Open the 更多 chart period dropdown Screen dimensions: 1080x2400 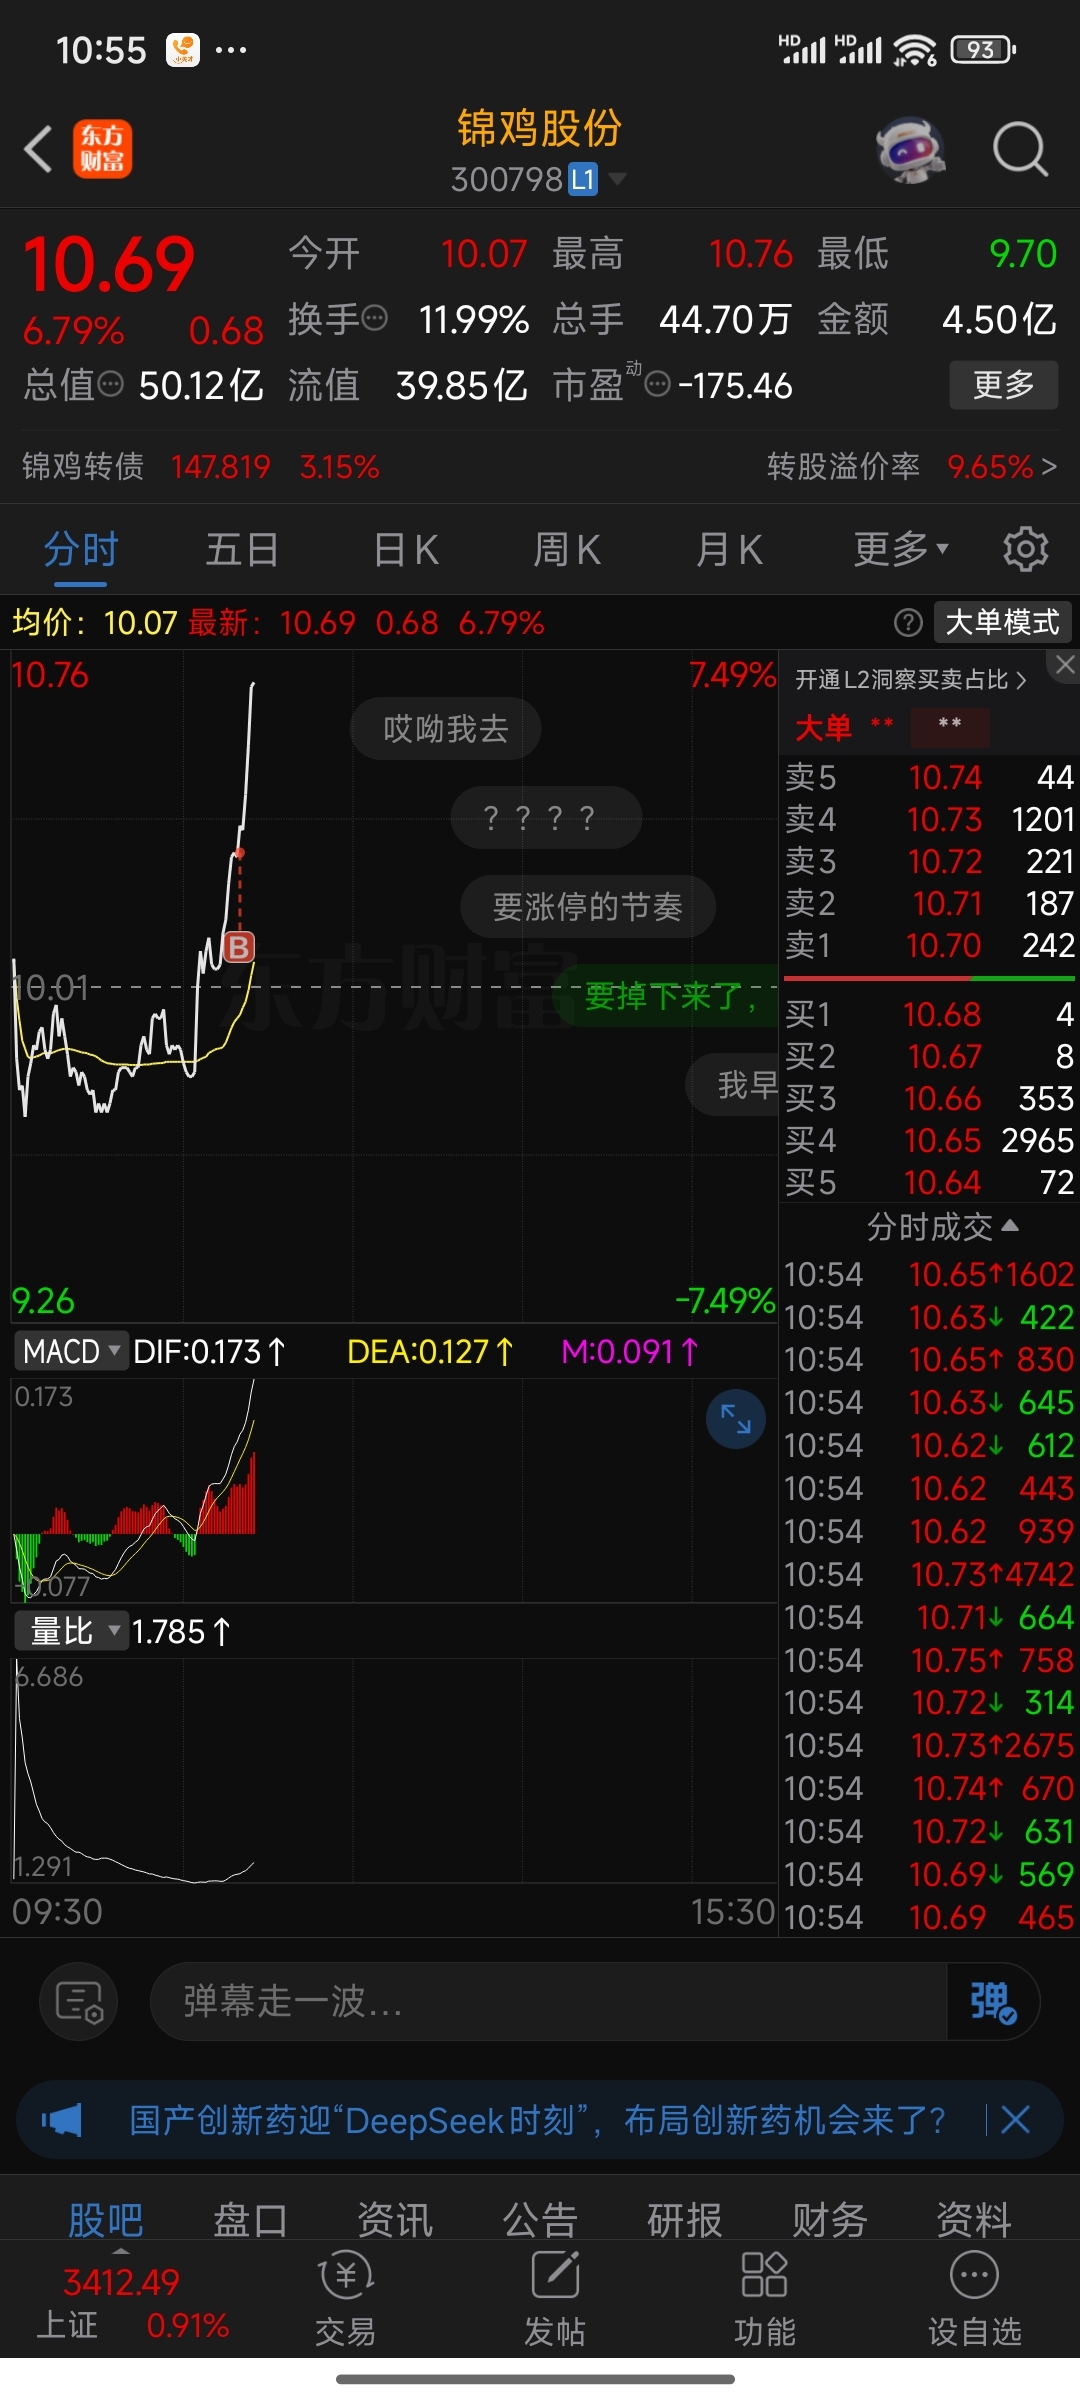point(900,549)
